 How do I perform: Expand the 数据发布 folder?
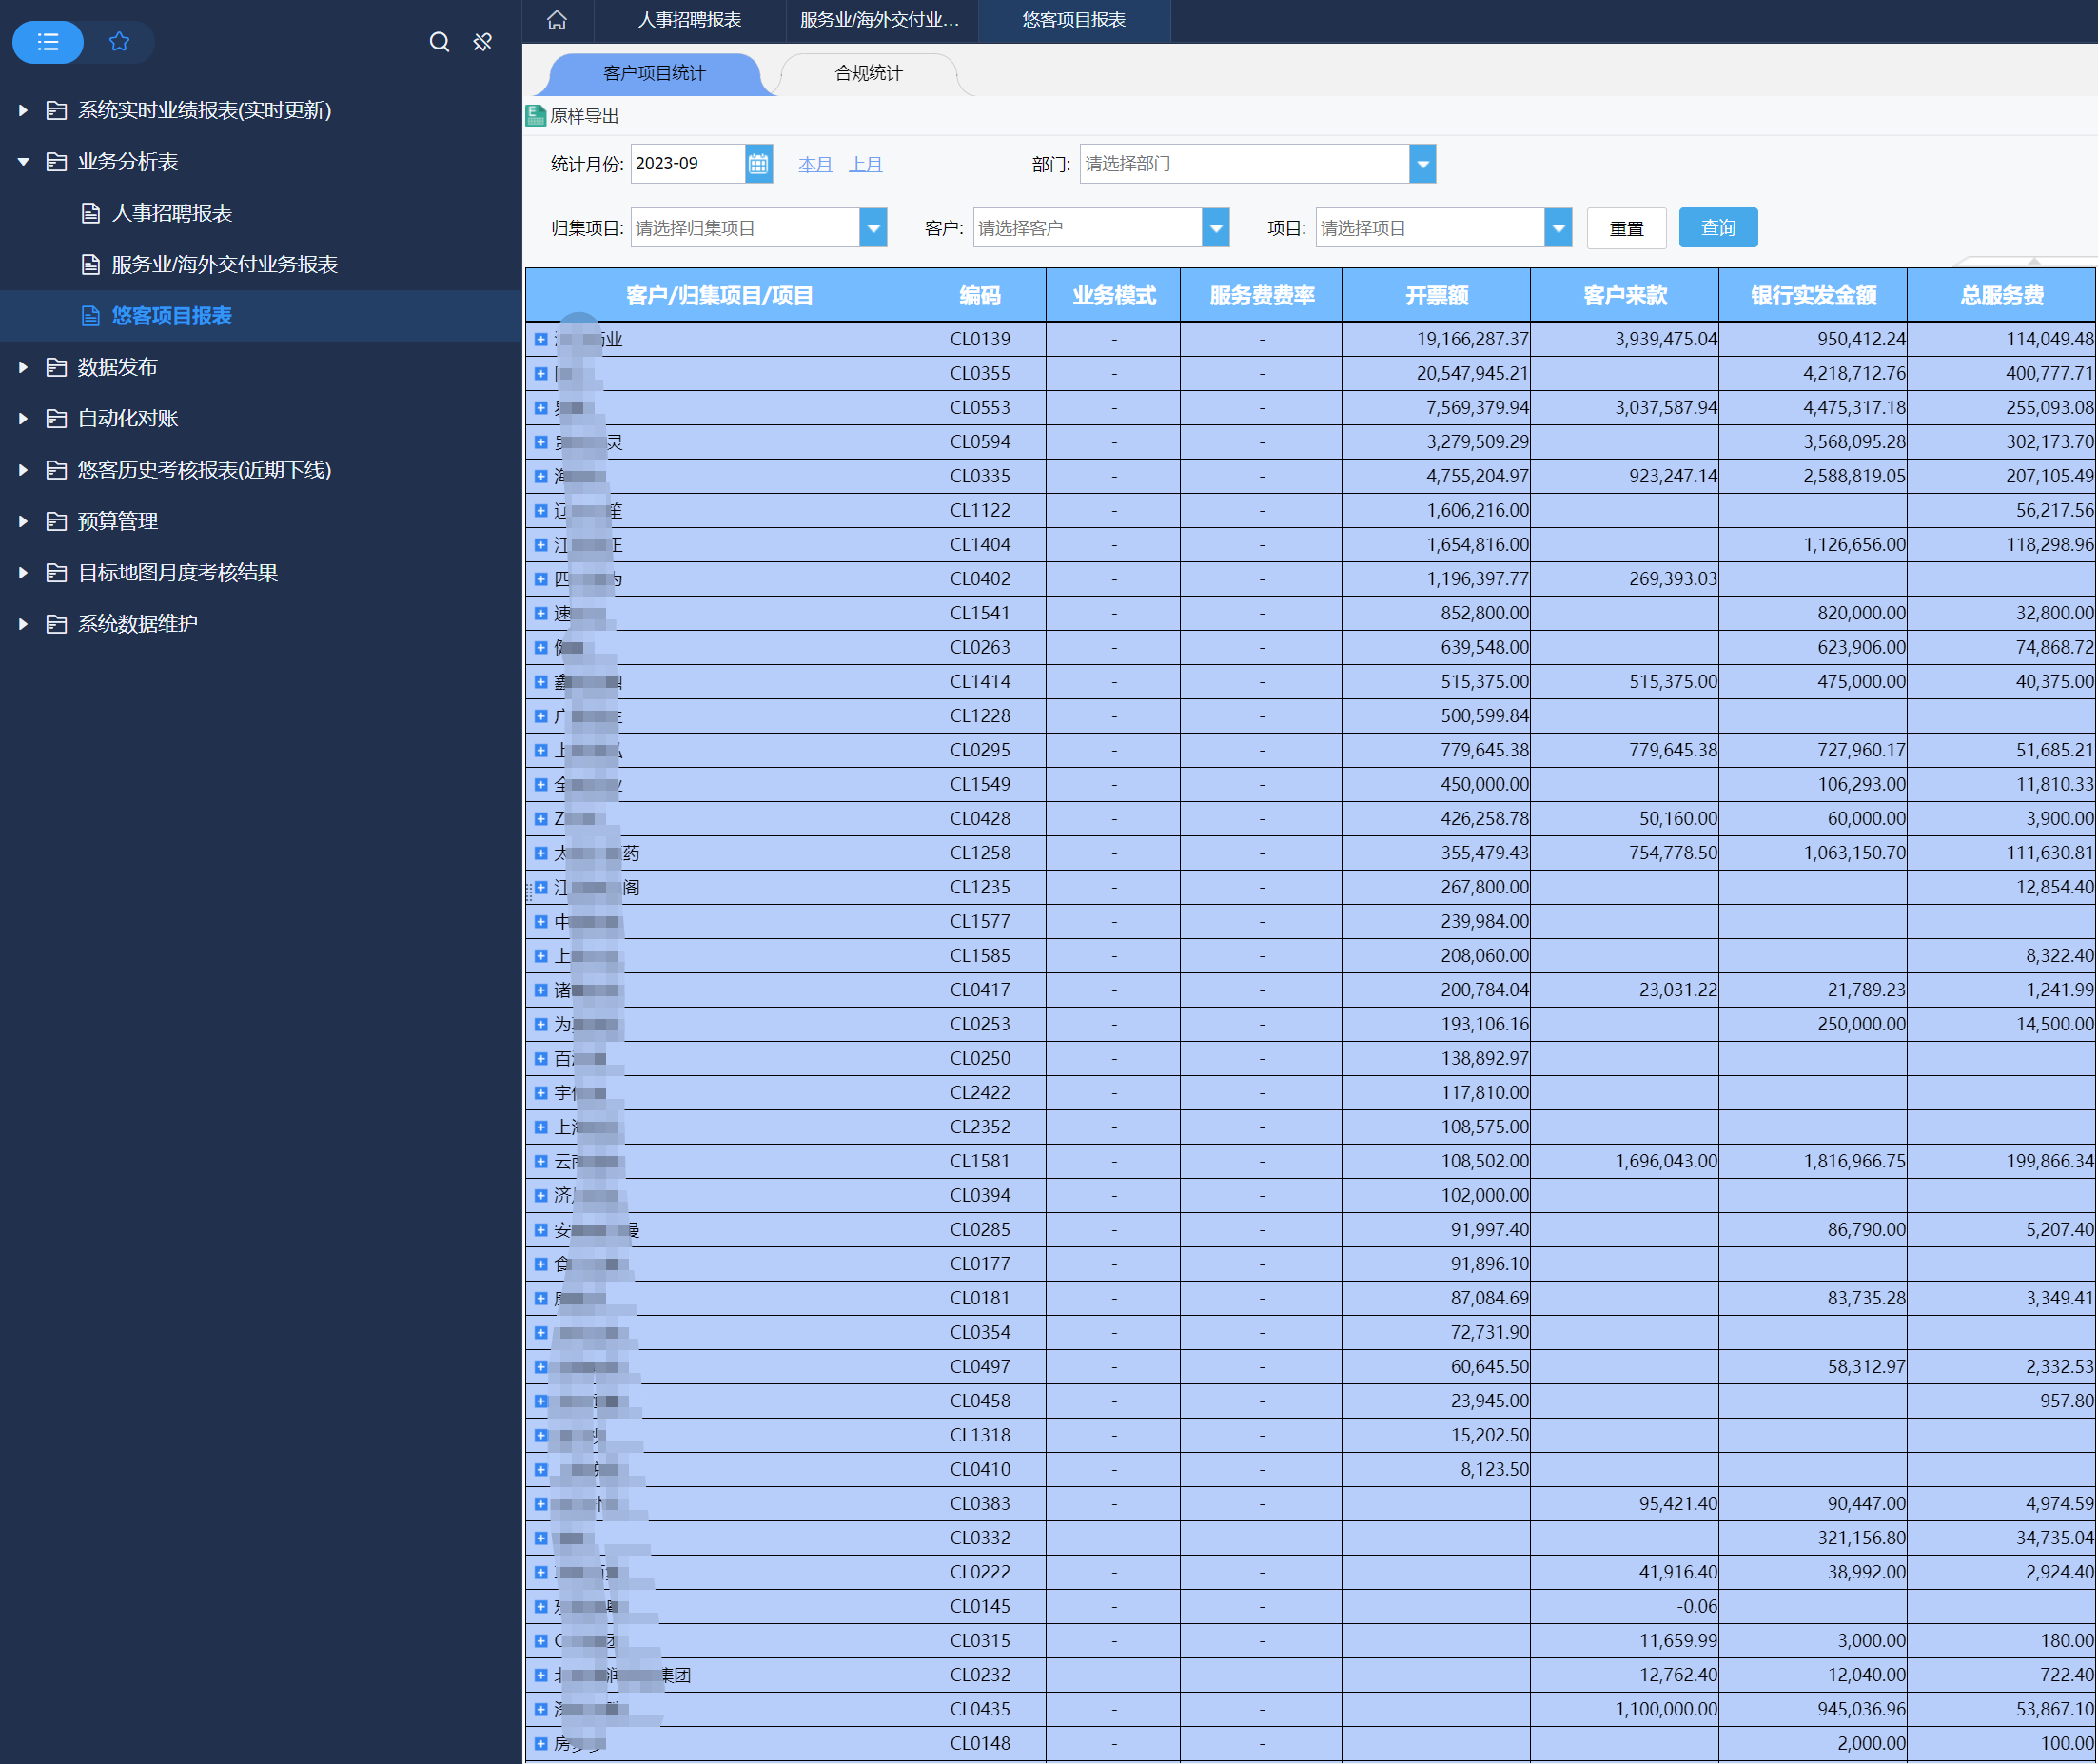click(23, 367)
